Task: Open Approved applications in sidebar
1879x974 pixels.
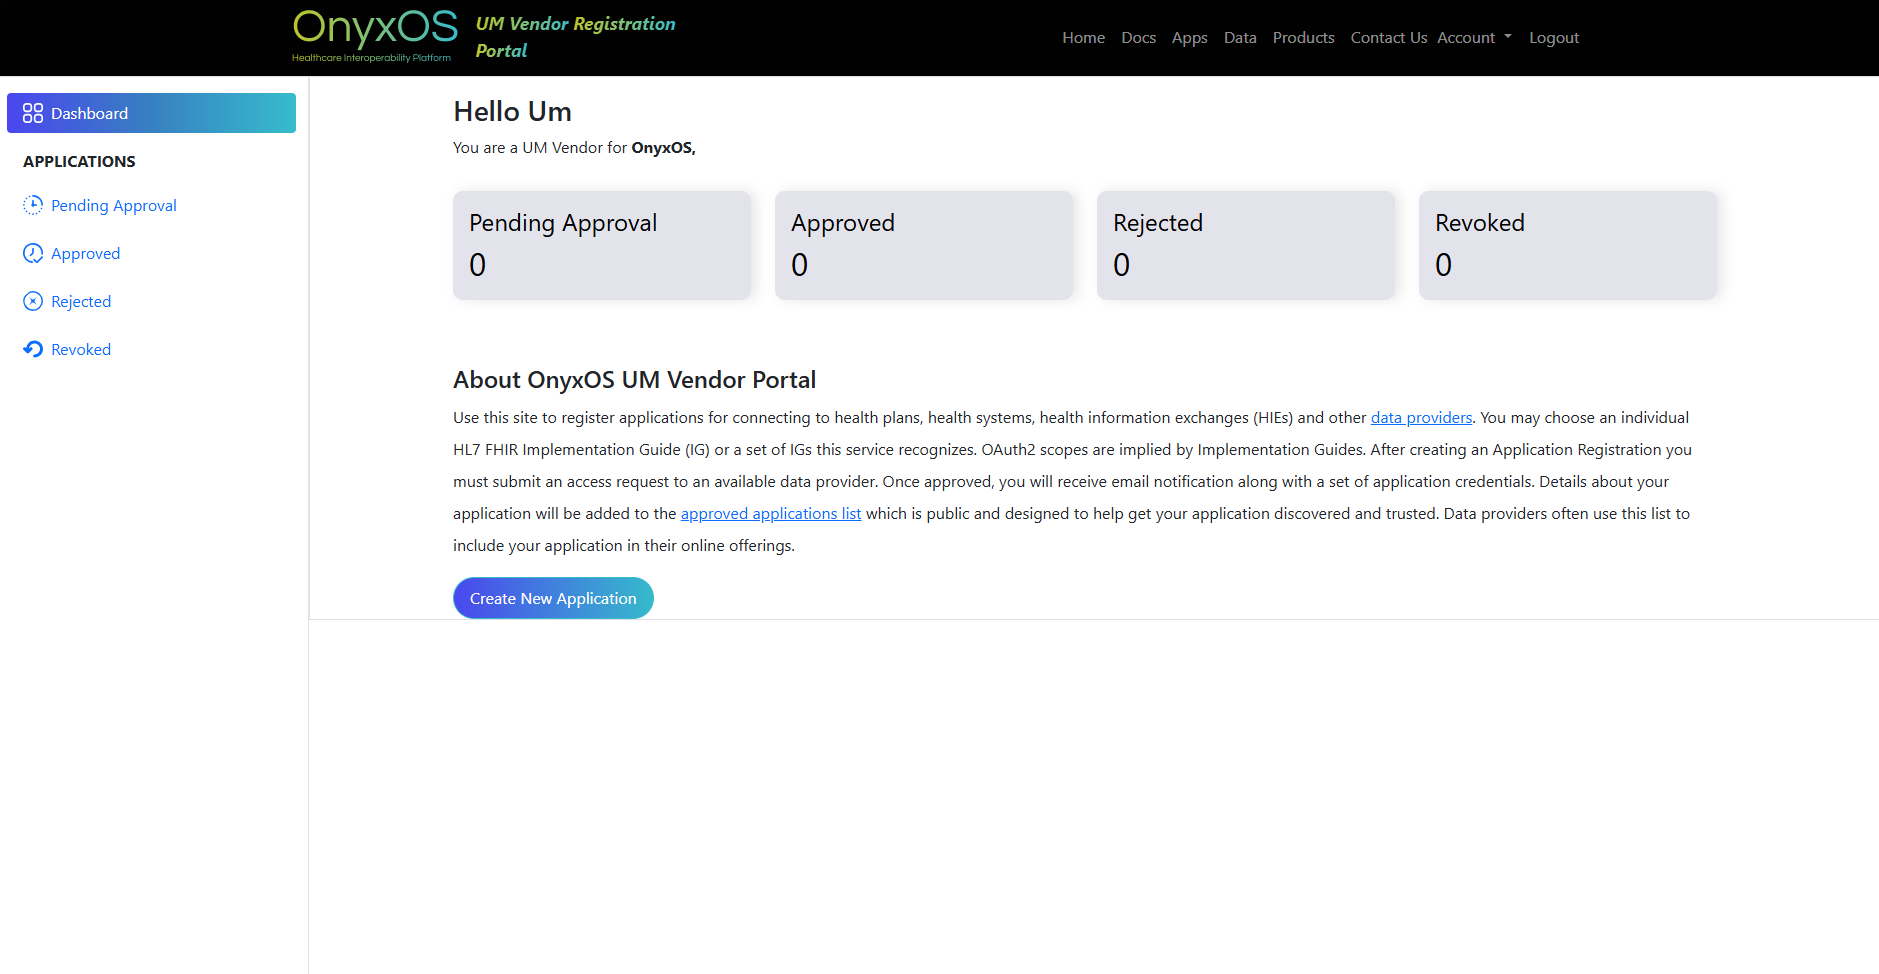Action: (85, 253)
